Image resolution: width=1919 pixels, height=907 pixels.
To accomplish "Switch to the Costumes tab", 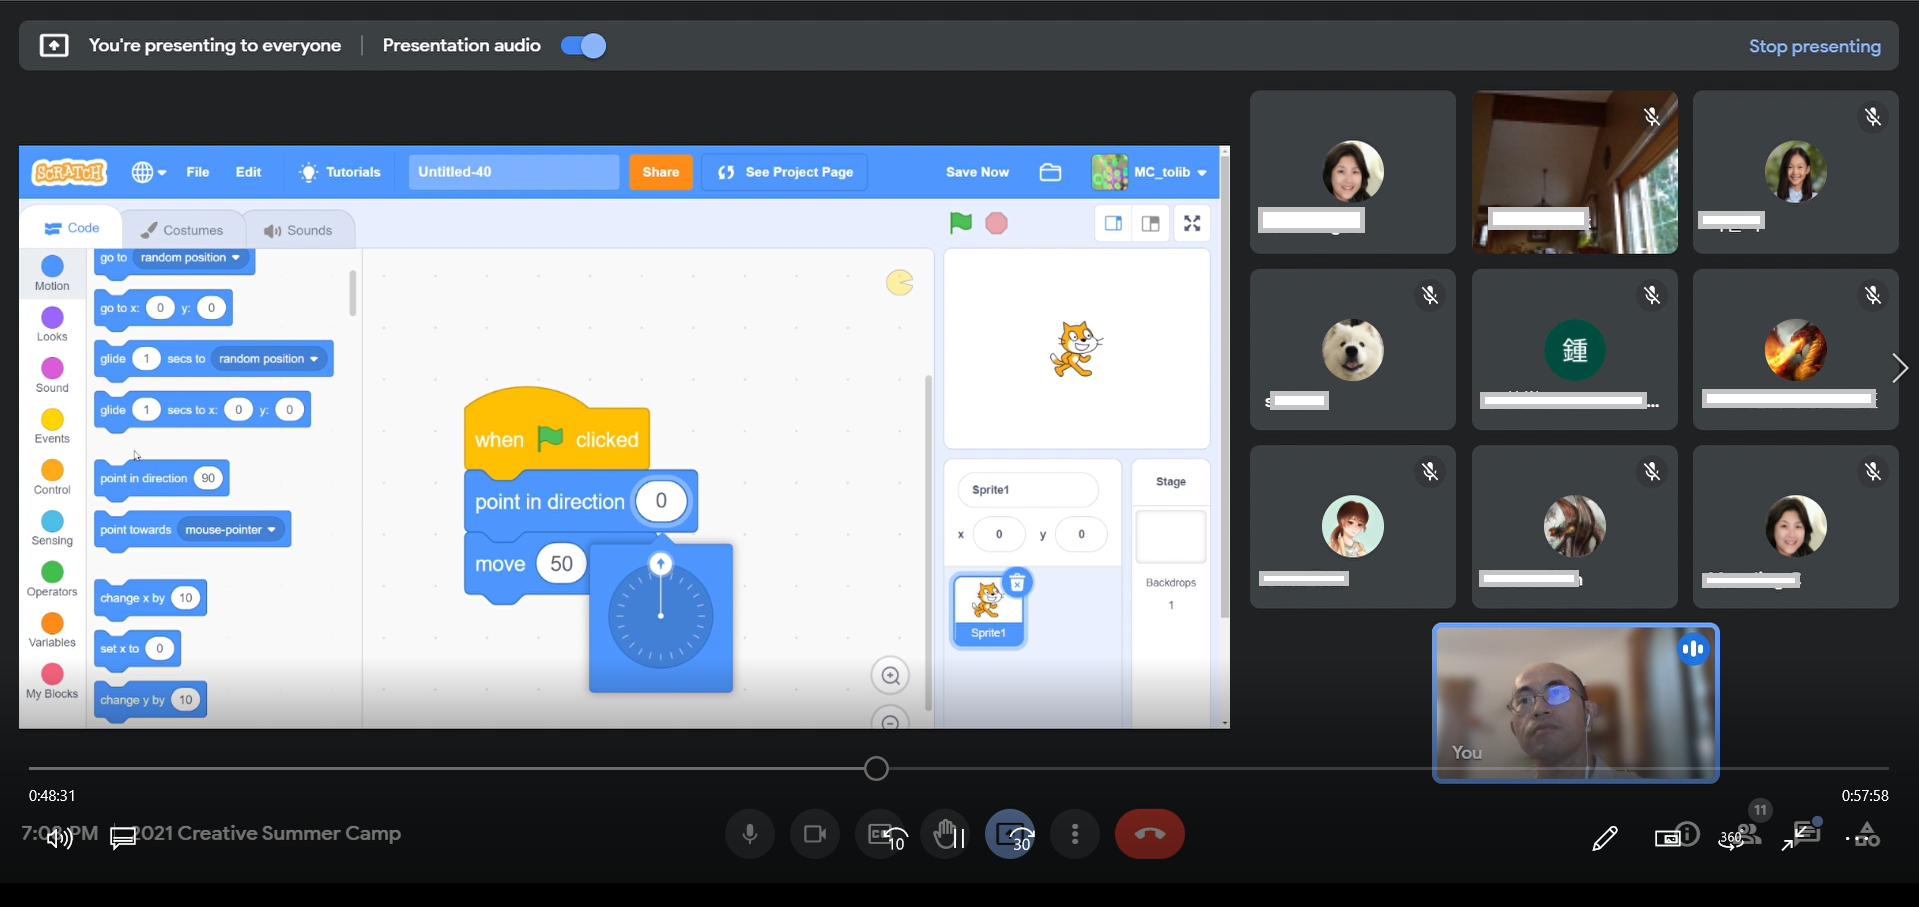I will pyautogui.click(x=182, y=230).
